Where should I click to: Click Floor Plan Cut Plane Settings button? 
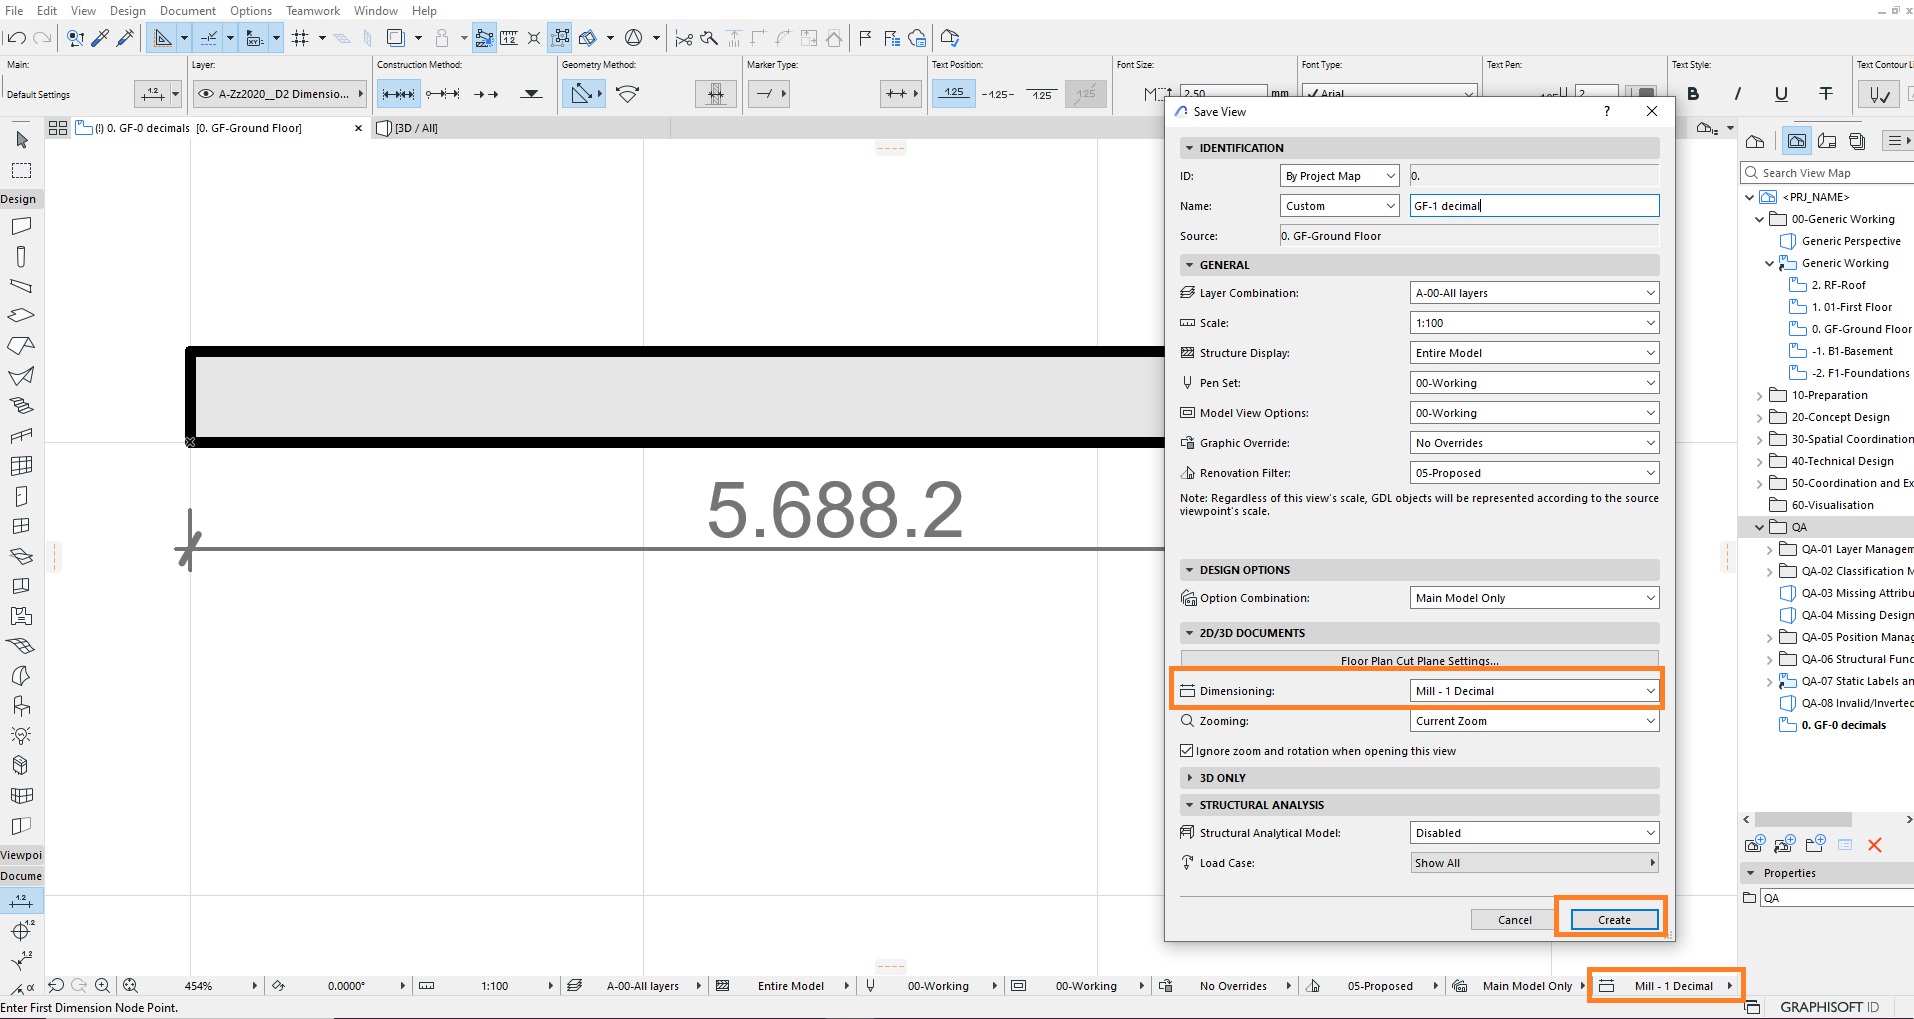(1419, 661)
